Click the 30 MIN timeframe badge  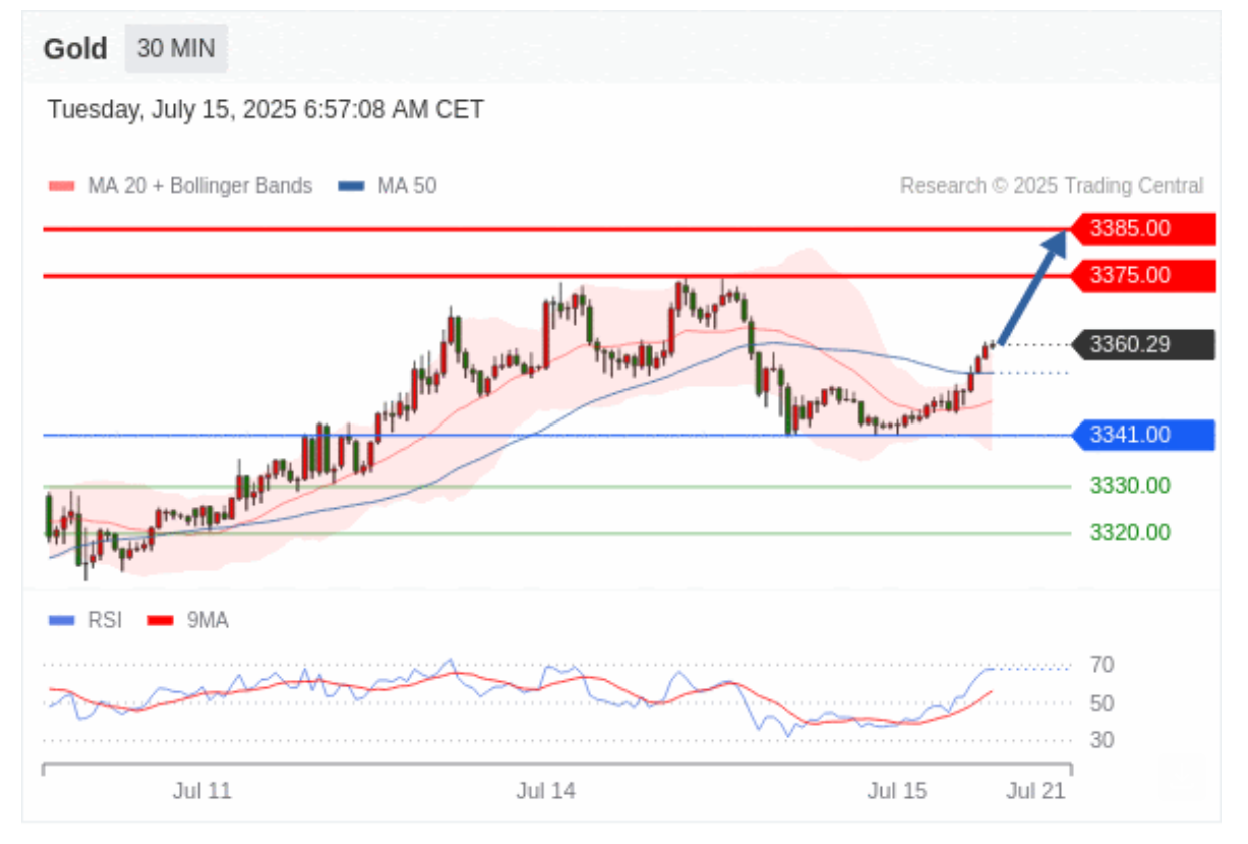(176, 49)
